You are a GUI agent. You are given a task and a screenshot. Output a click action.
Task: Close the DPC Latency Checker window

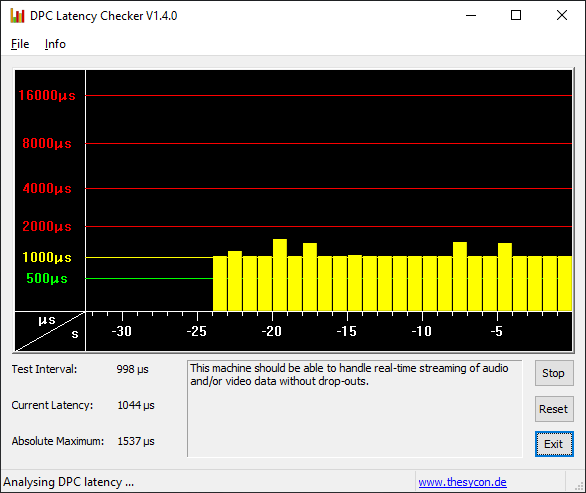coord(562,15)
